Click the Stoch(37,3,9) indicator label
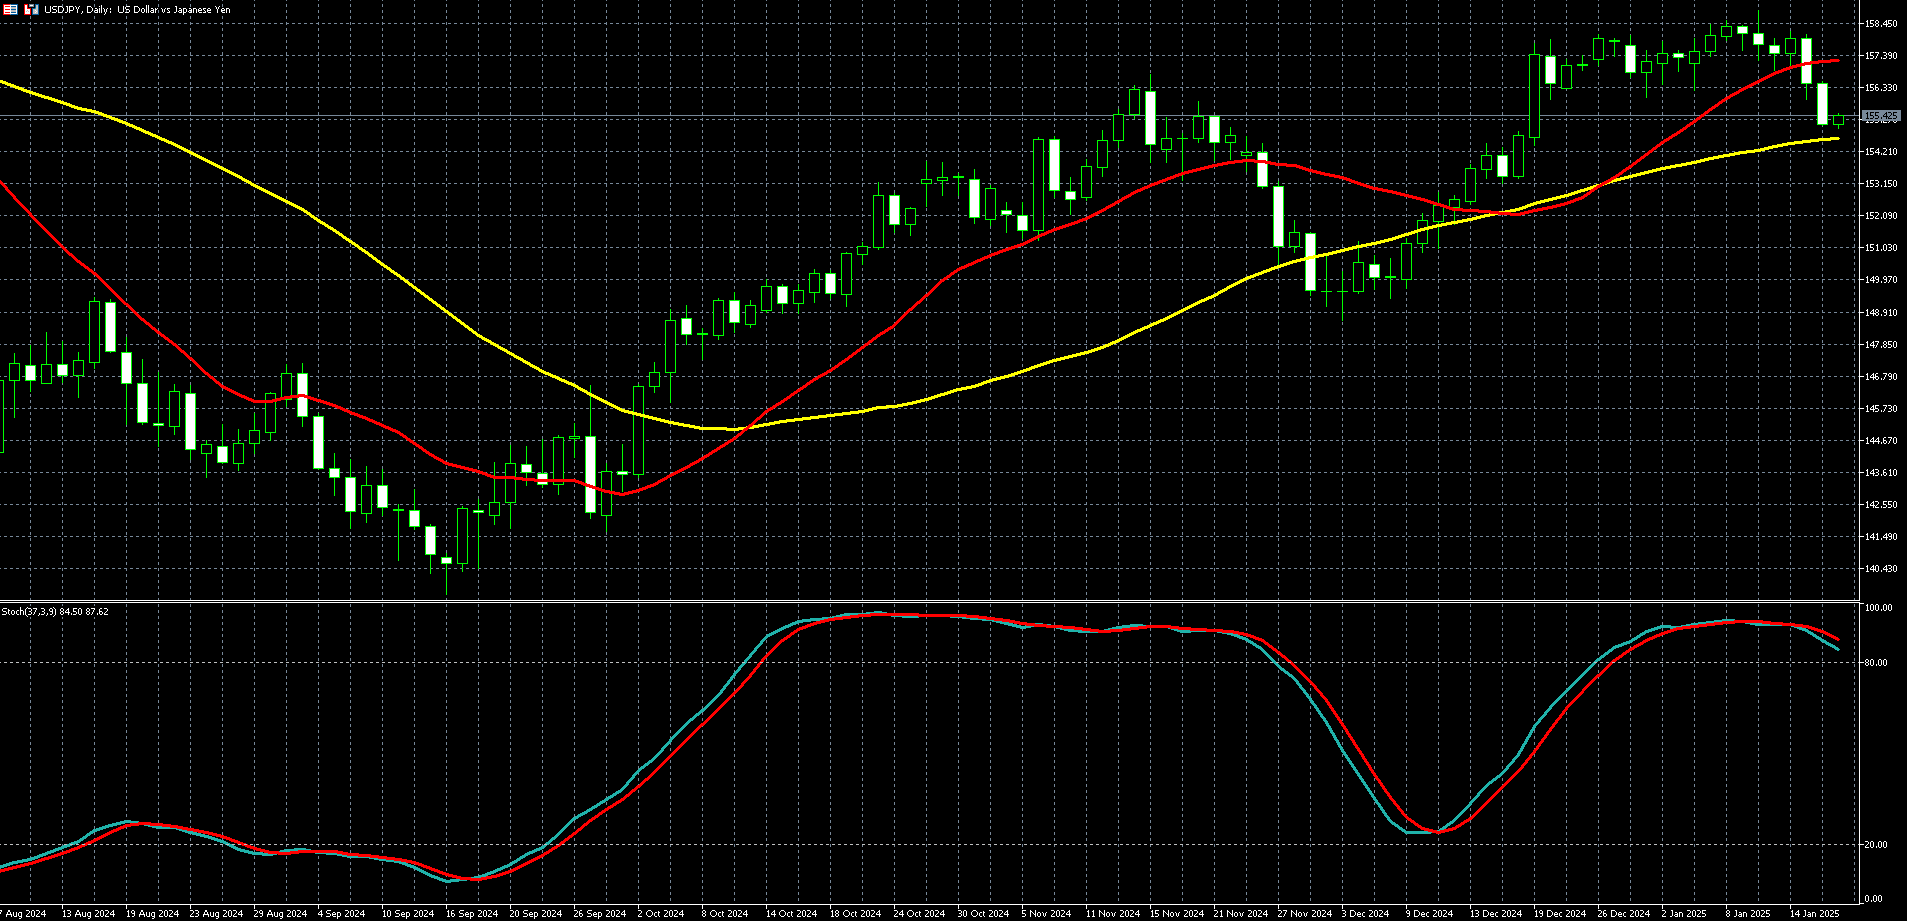 coord(55,611)
